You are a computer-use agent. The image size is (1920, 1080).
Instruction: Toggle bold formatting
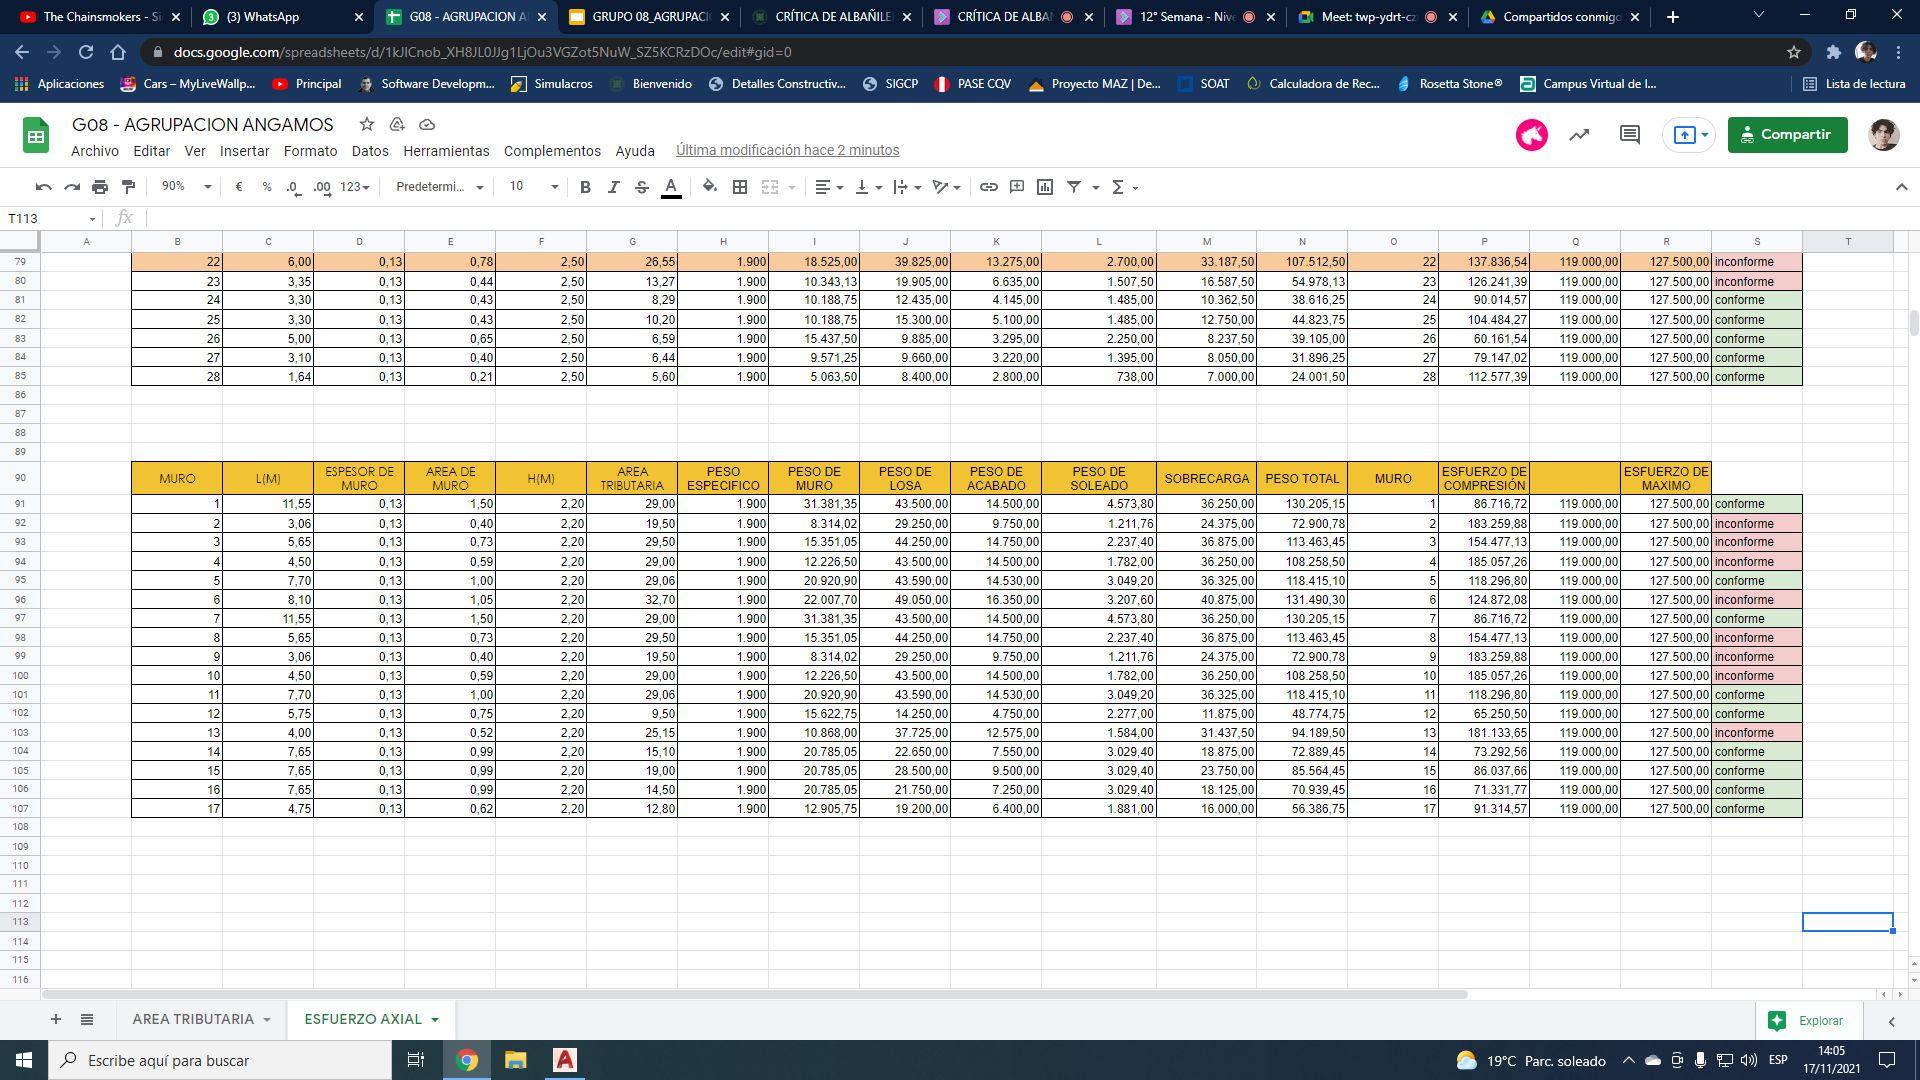585,187
